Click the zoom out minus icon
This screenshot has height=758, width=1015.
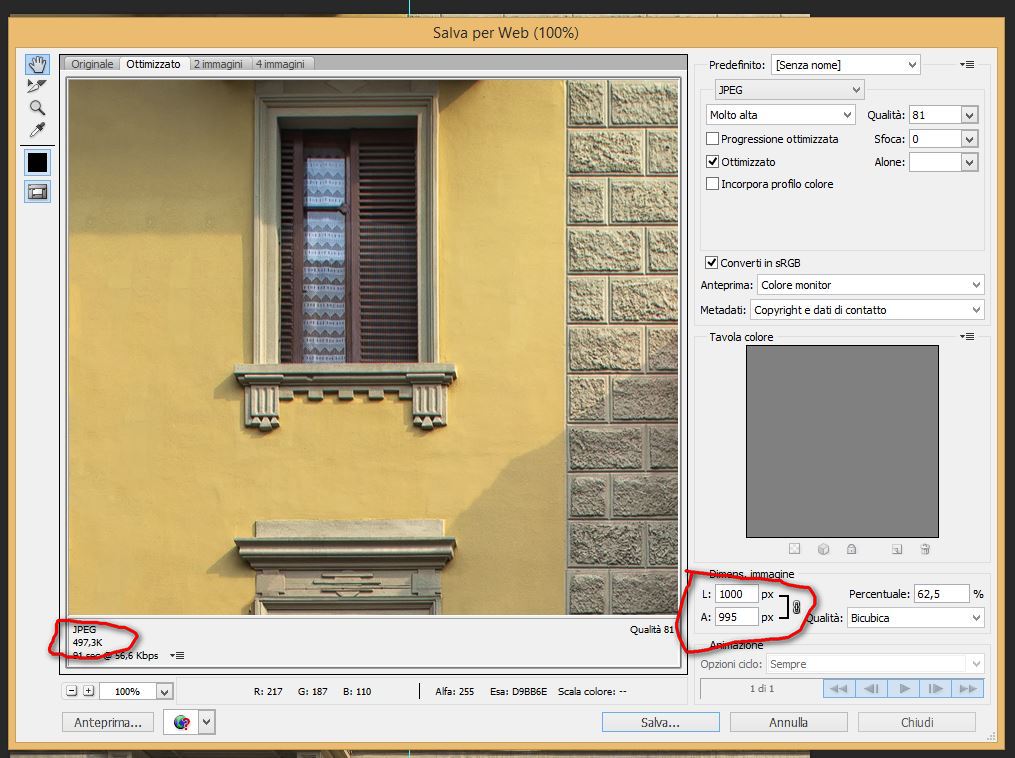click(72, 691)
